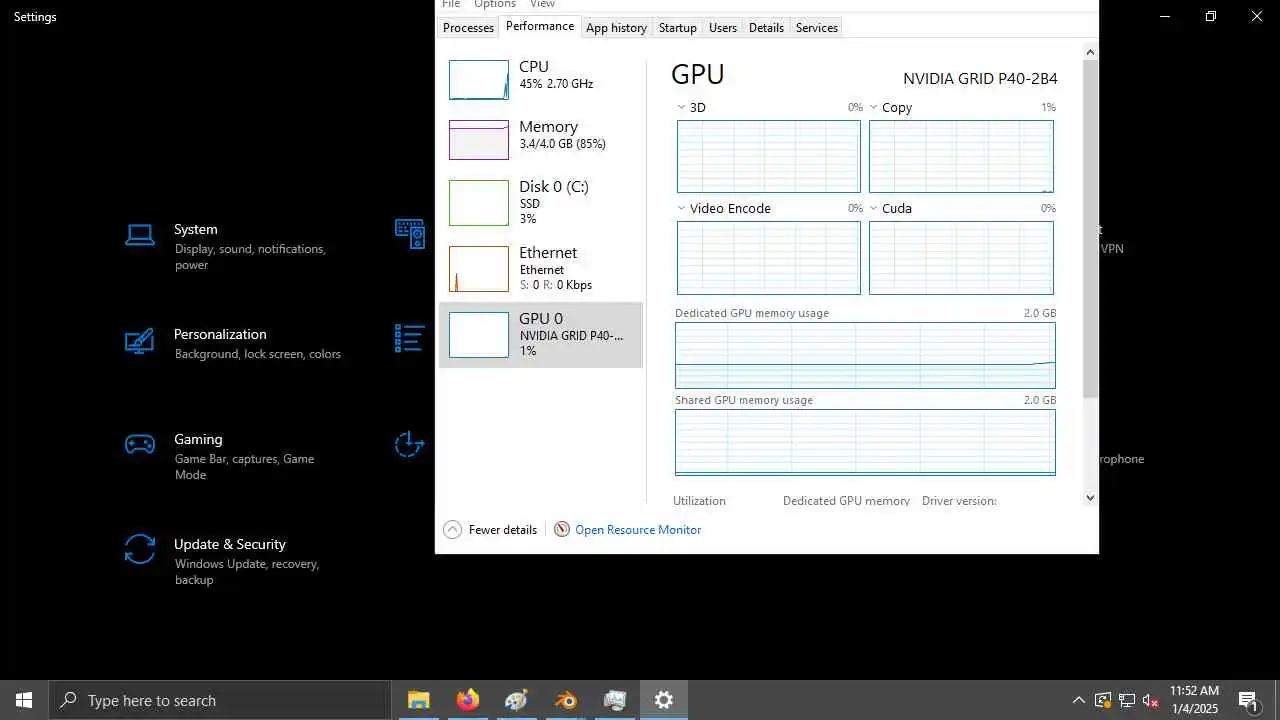Open the File menu in Task Manager
The width and height of the screenshot is (1280, 720).
[451, 4]
